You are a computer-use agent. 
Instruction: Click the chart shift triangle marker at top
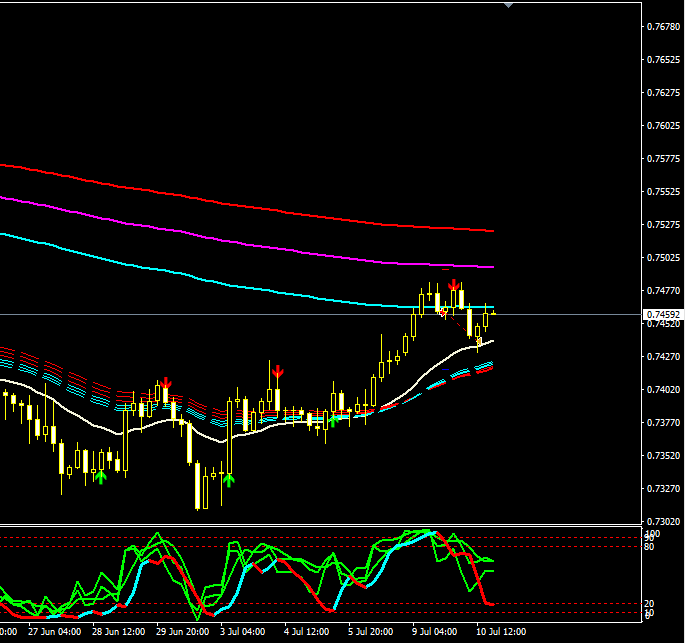508,5
